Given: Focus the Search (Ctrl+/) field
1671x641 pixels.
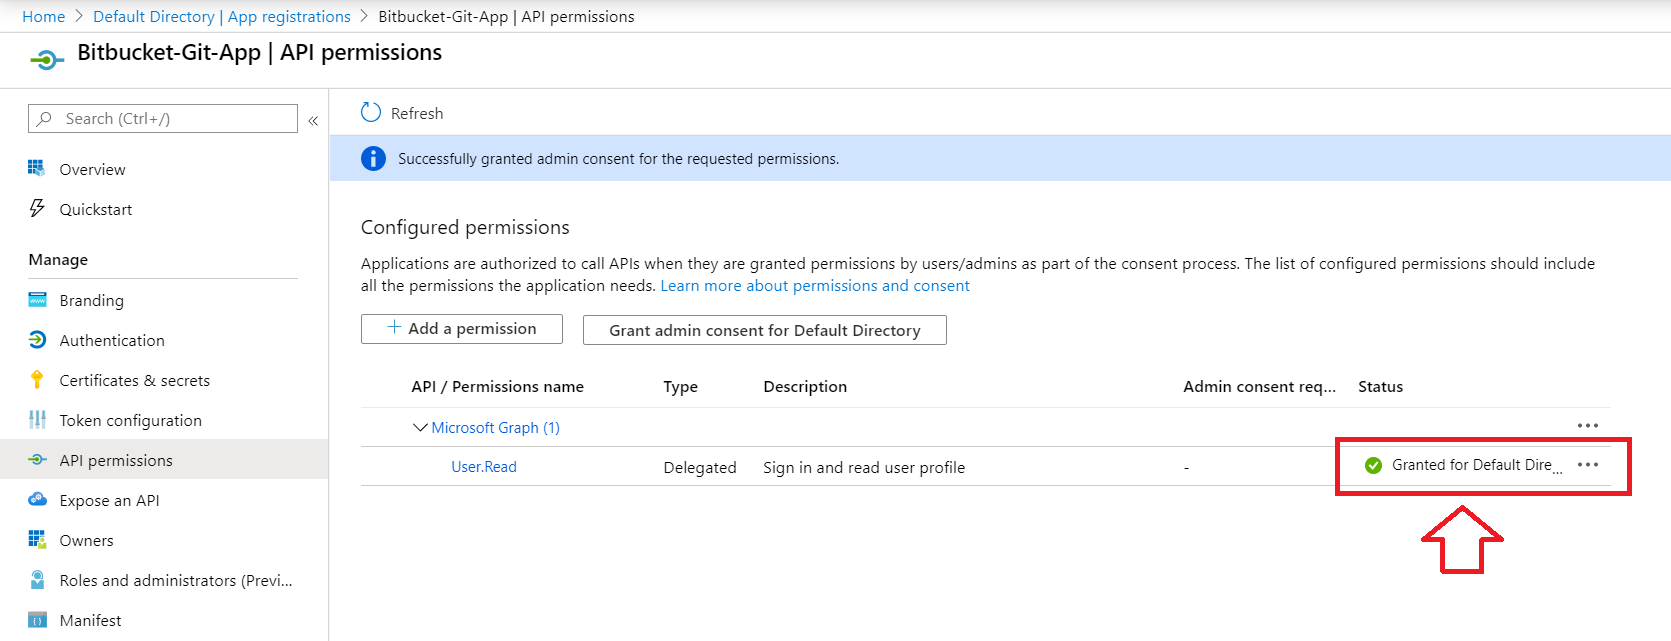Looking at the screenshot, I should tap(163, 118).
